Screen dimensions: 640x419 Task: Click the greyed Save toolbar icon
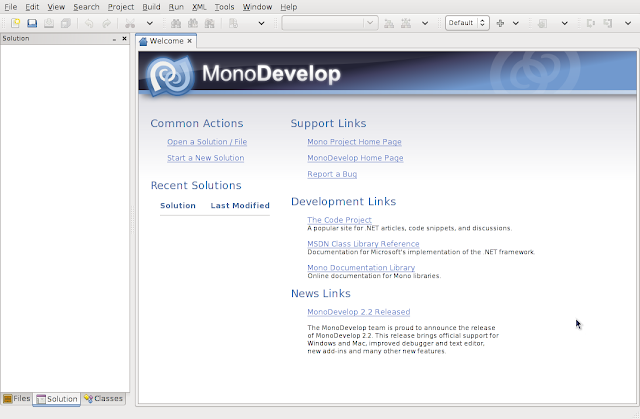pyautogui.click(x=49, y=23)
